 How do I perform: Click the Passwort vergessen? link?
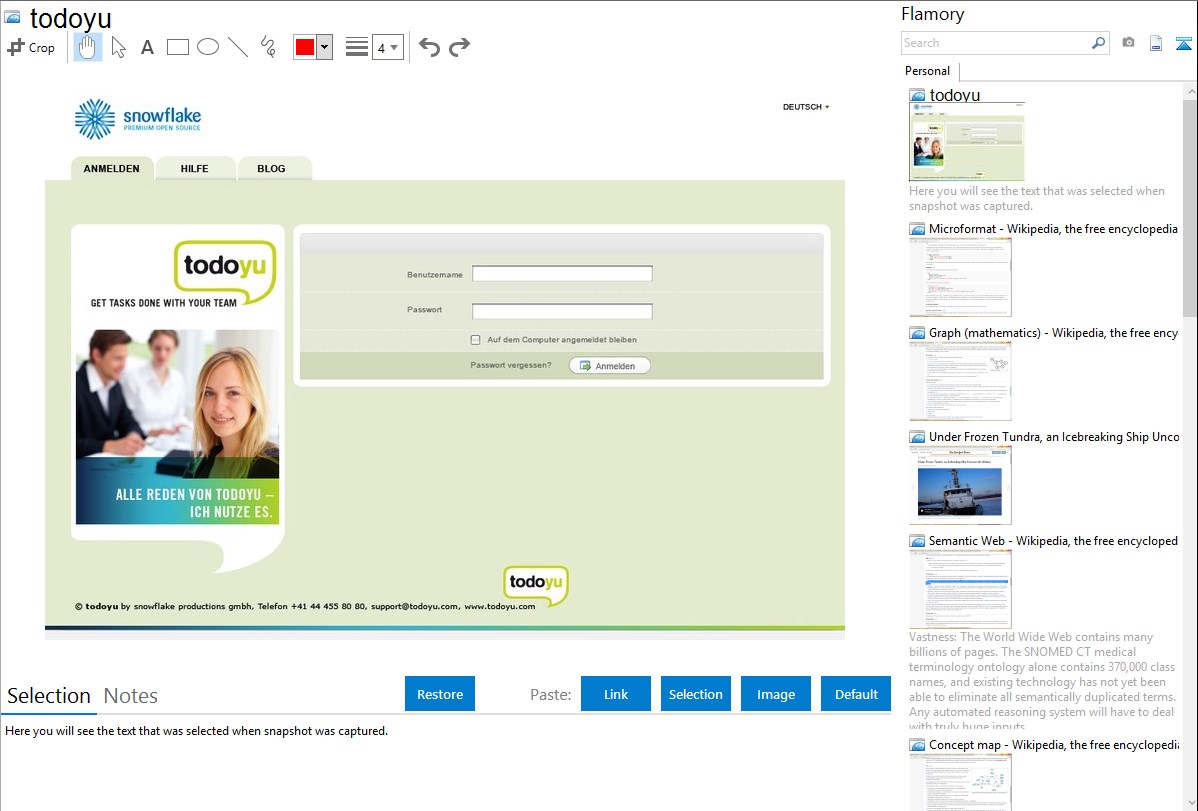pyautogui.click(x=510, y=365)
